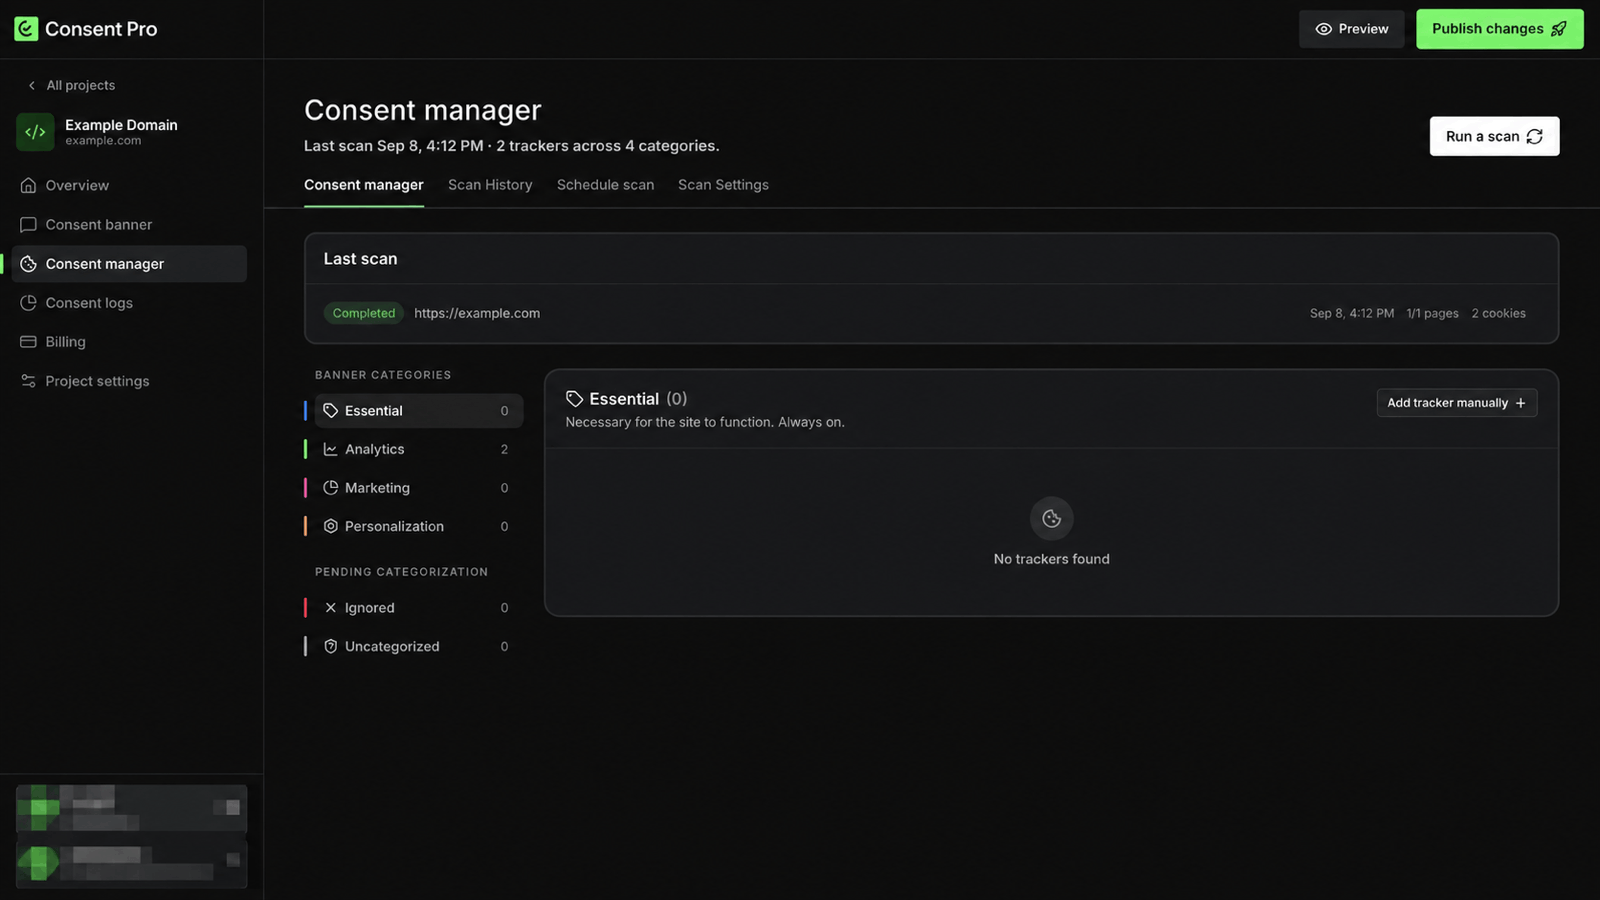Open Consent banner in sidebar

[x=129, y=225]
